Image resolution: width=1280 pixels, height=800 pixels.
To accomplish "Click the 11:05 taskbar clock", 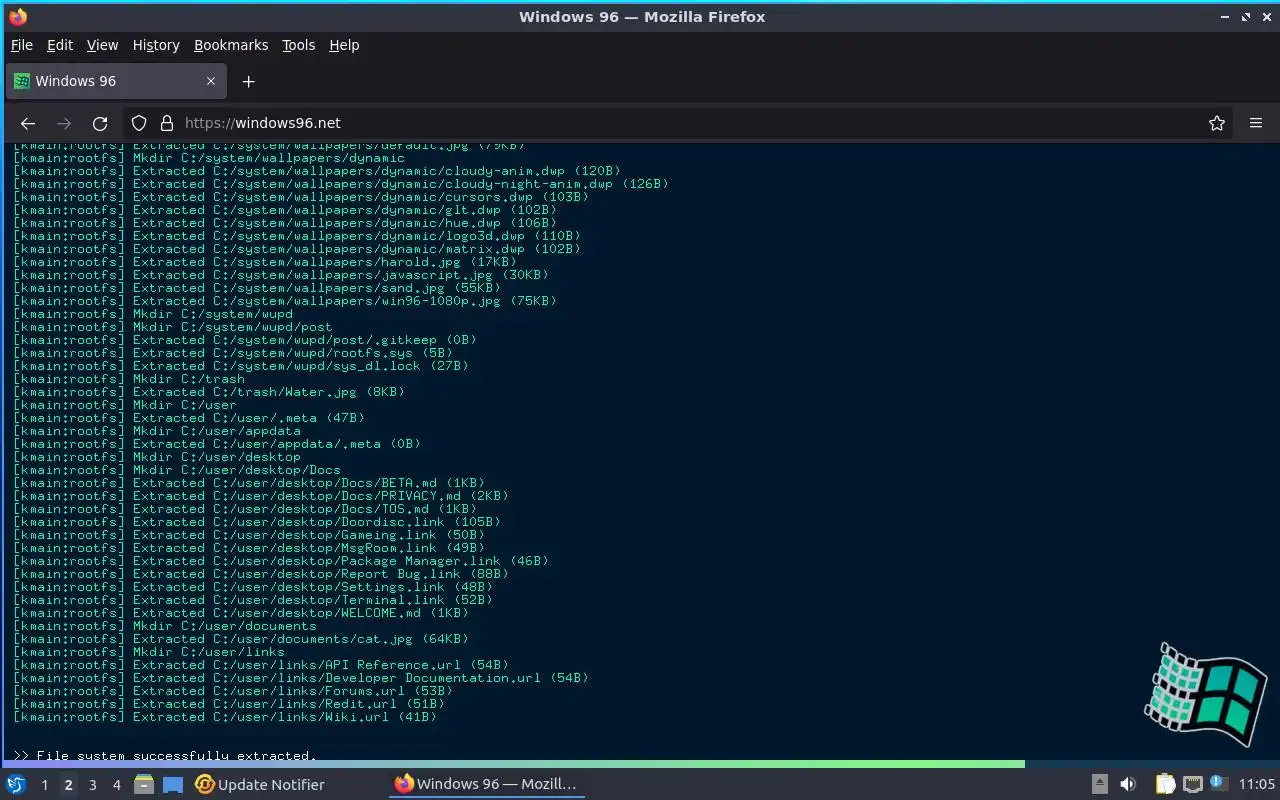I will click(1257, 785).
